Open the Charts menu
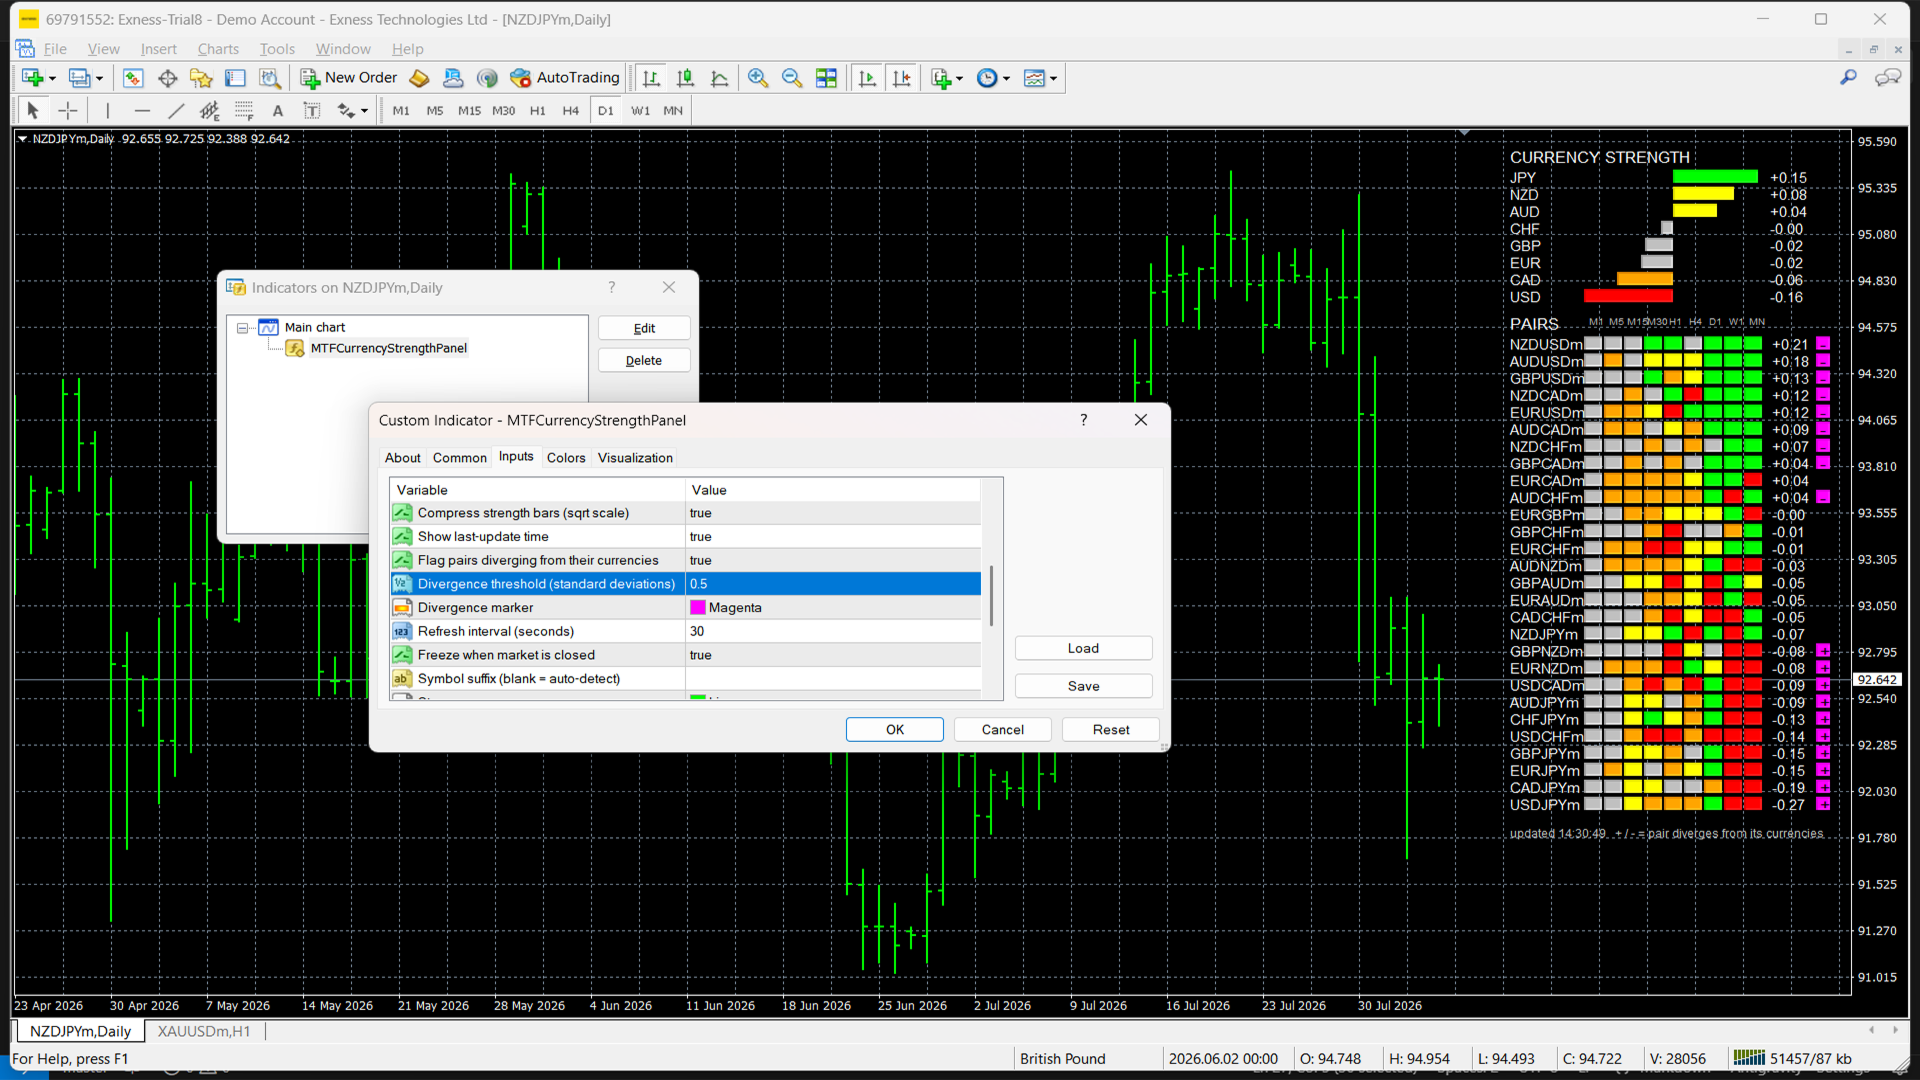The image size is (1920, 1080). 218,49
